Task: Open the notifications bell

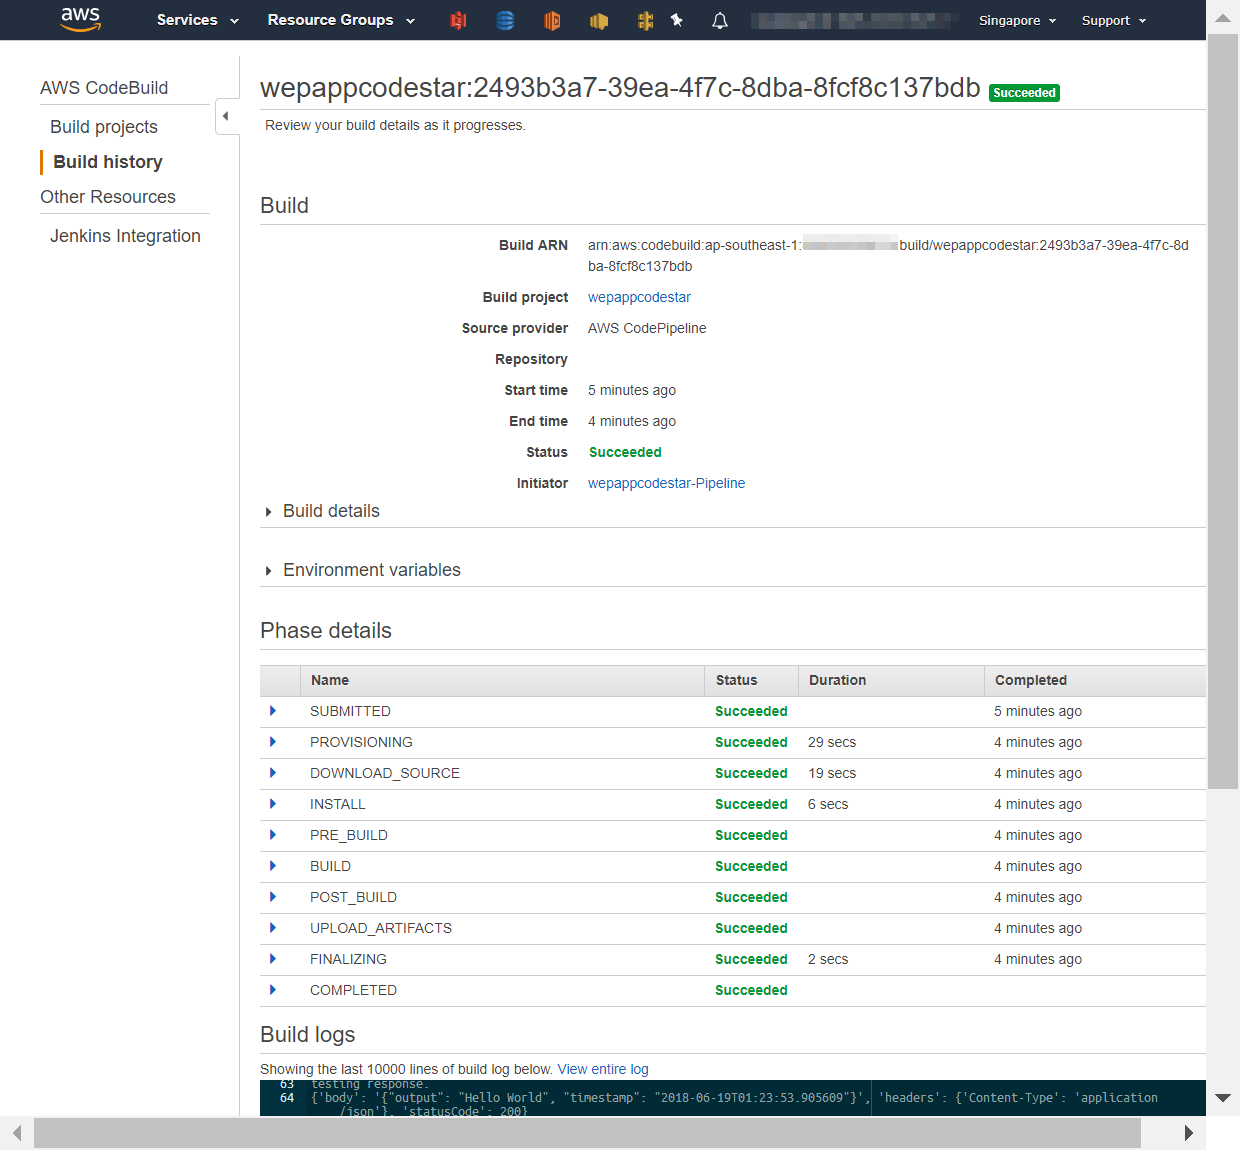Action: pos(720,20)
